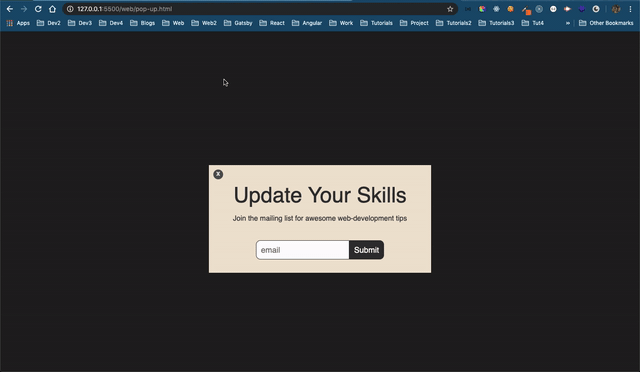Image resolution: width=640 pixels, height=372 pixels.
Task: Click the colorful extension icon in toolbar
Action: (x=482, y=9)
